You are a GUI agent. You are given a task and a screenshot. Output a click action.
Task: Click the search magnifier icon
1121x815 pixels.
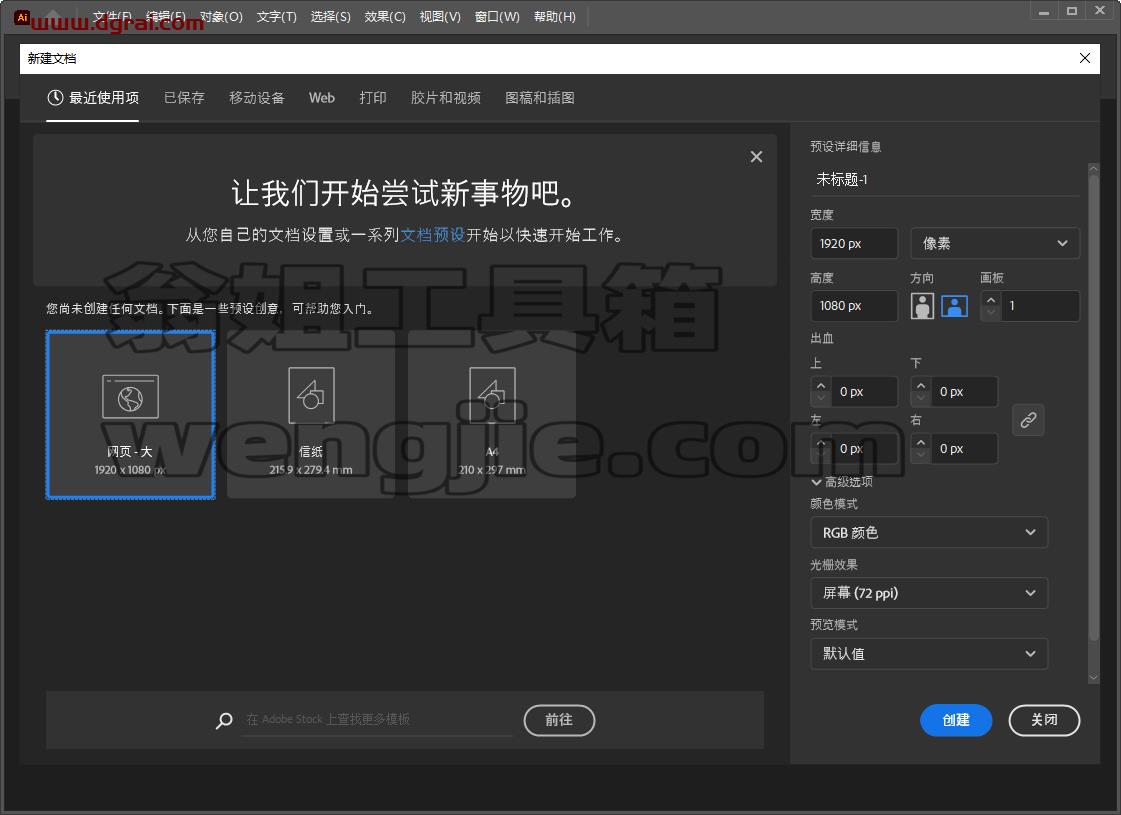tap(224, 720)
